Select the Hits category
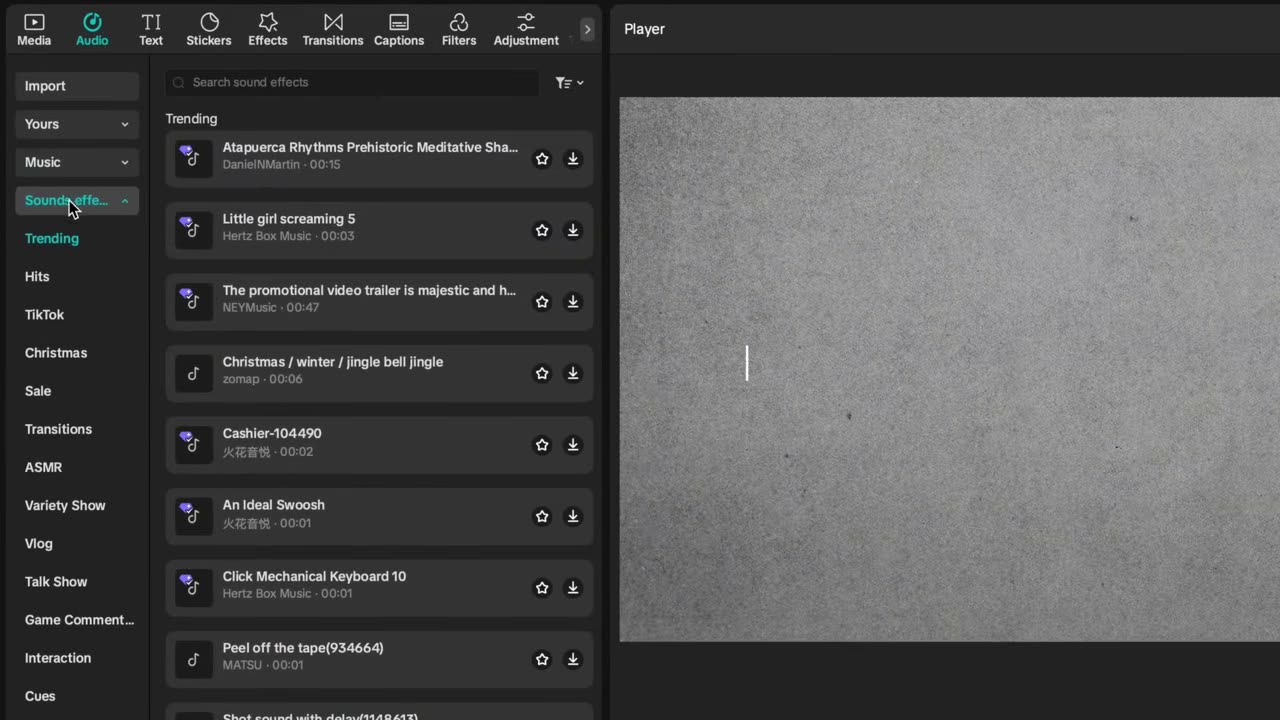 point(37,276)
